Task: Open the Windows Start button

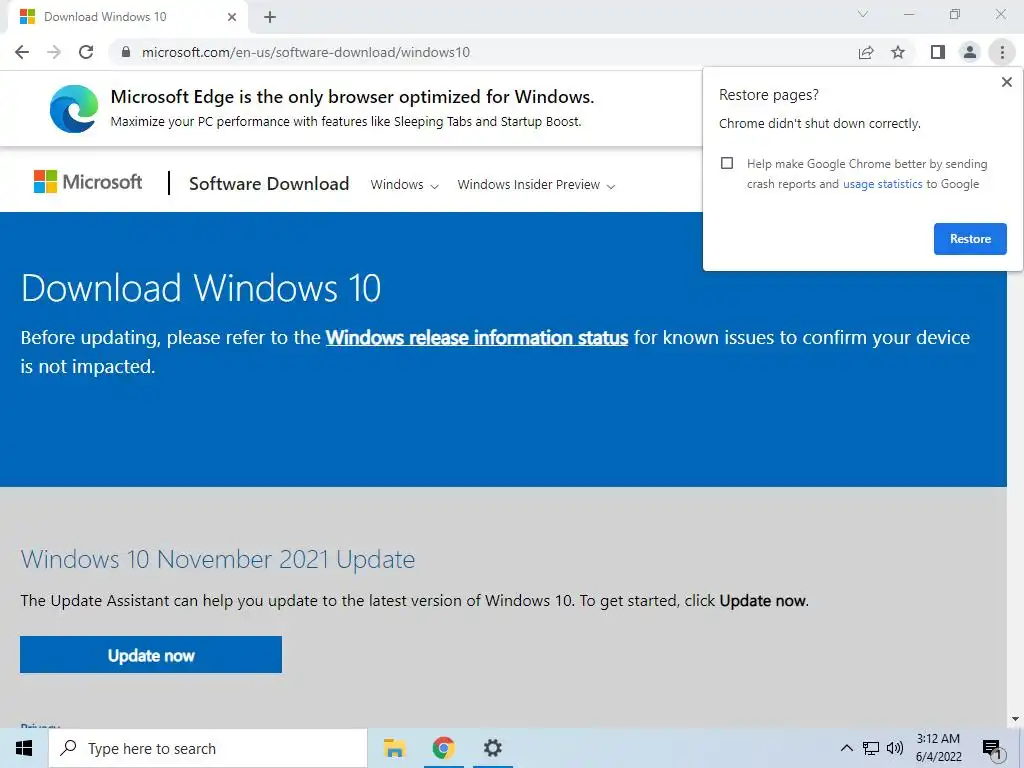Action: pyautogui.click(x=24, y=748)
